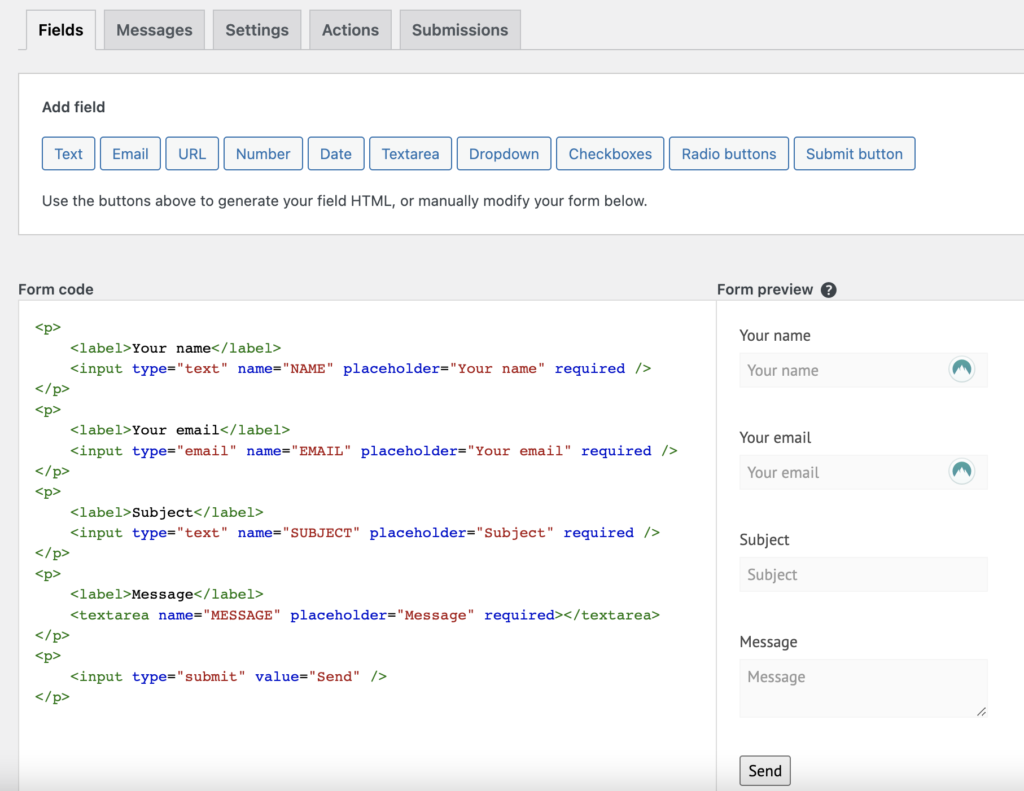1024x791 pixels.
Task: Place cursor on the label 'Subject' code line
Action: pyautogui.click(x=167, y=513)
